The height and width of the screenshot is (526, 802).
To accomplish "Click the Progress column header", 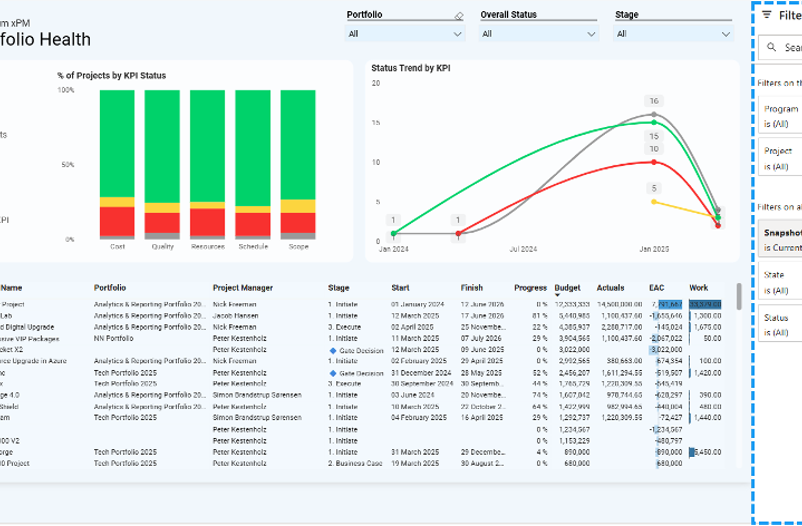I will click(x=530, y=288).
